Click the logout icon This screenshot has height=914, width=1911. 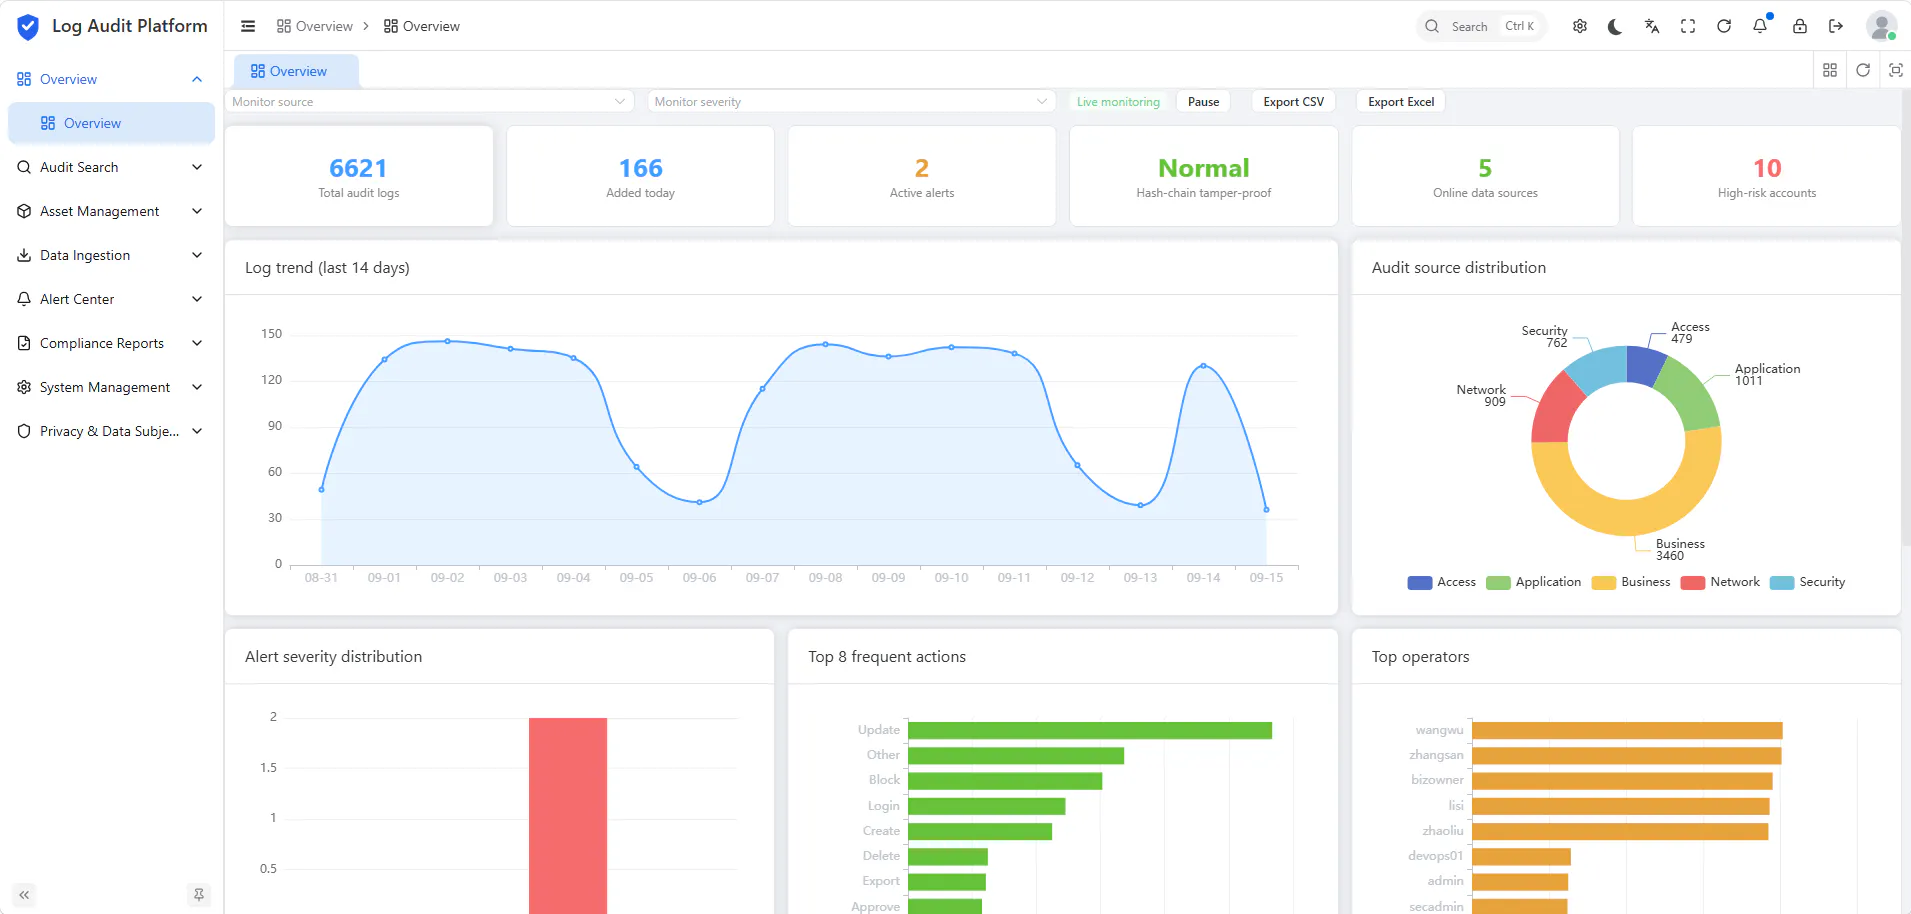[x=1836, y=26]
